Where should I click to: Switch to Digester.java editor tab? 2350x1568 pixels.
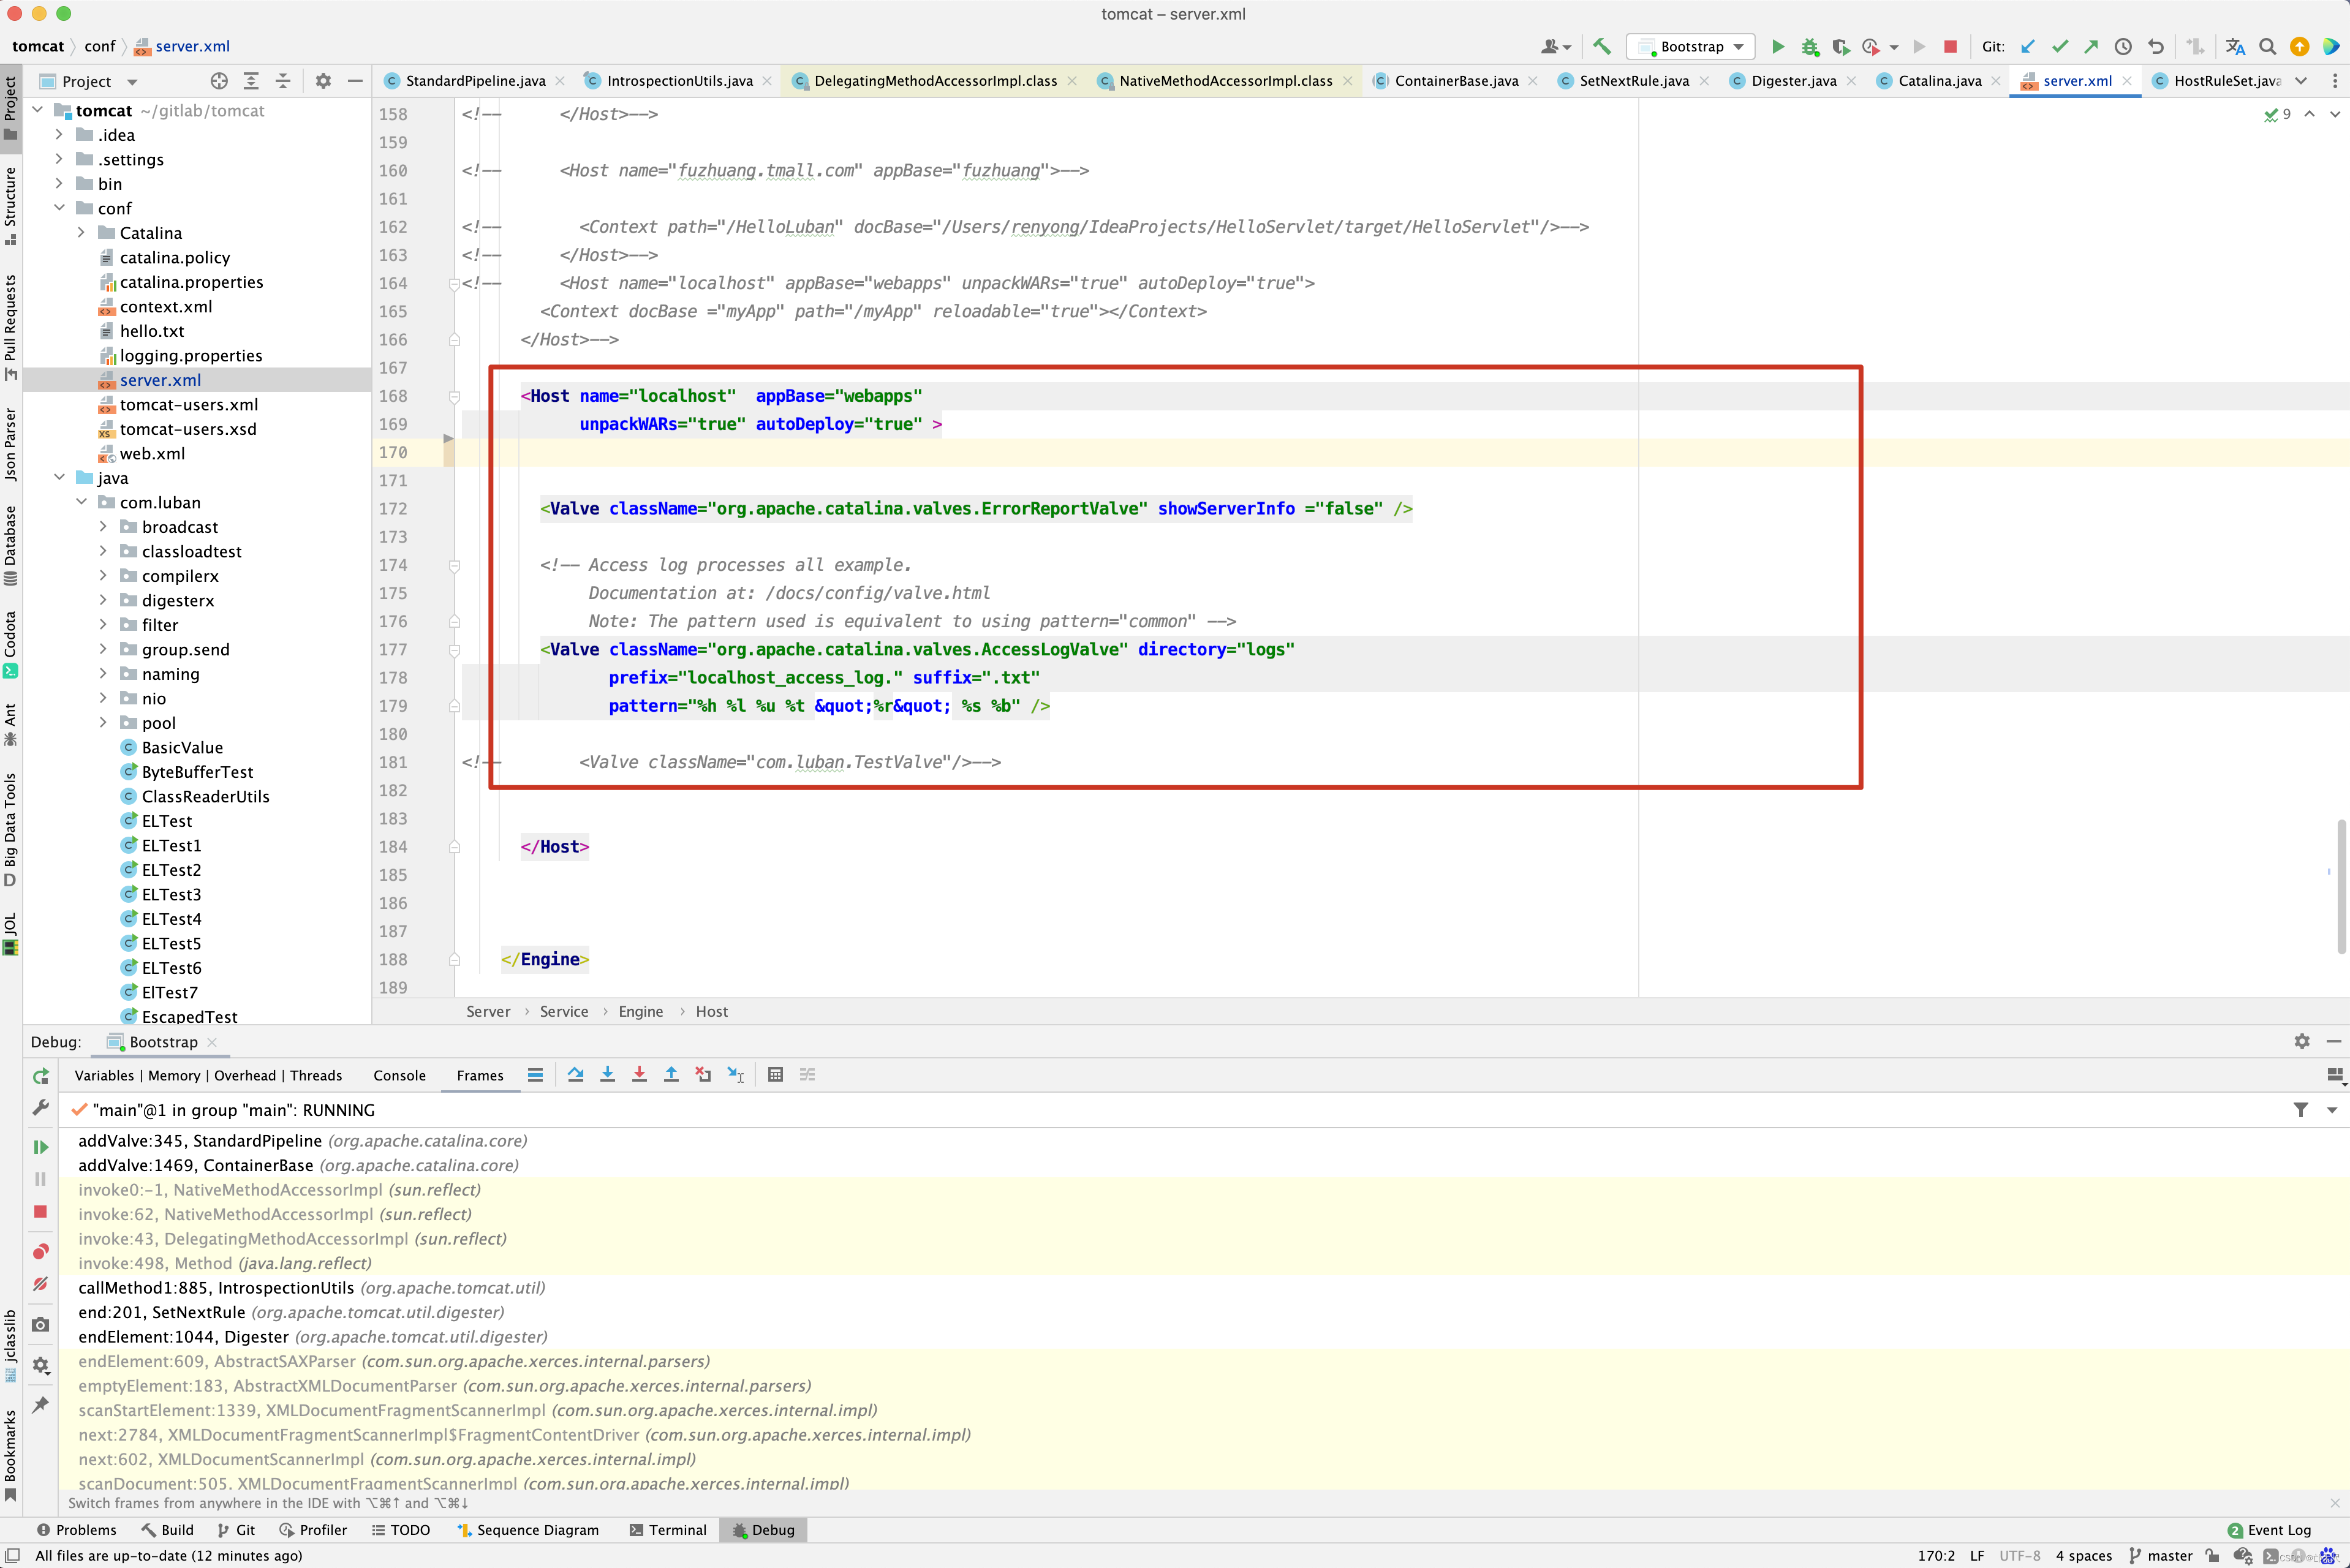pyautogui.click(x=1793, y=81)
